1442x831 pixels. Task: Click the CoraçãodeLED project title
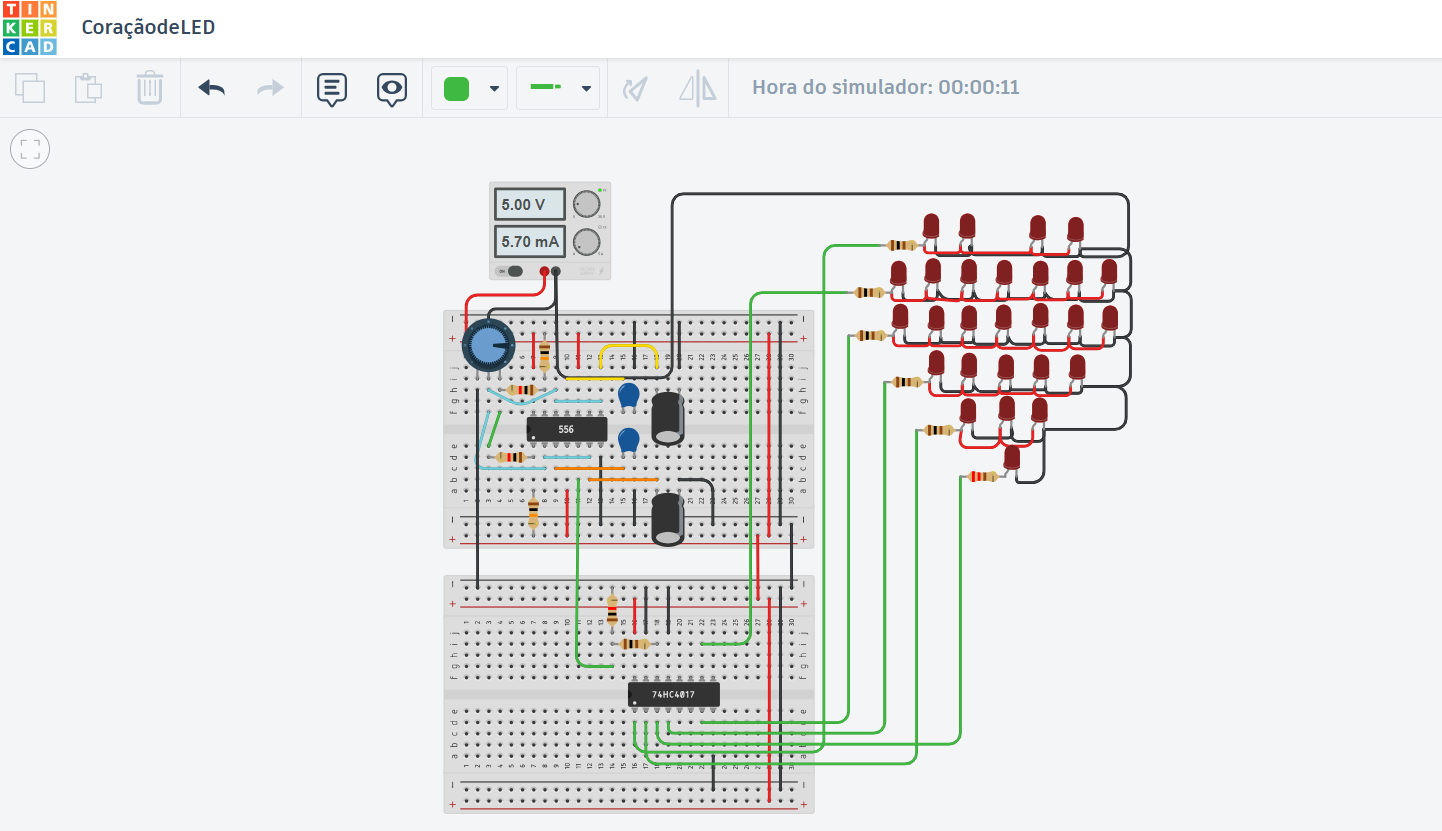tap(148, 27)
